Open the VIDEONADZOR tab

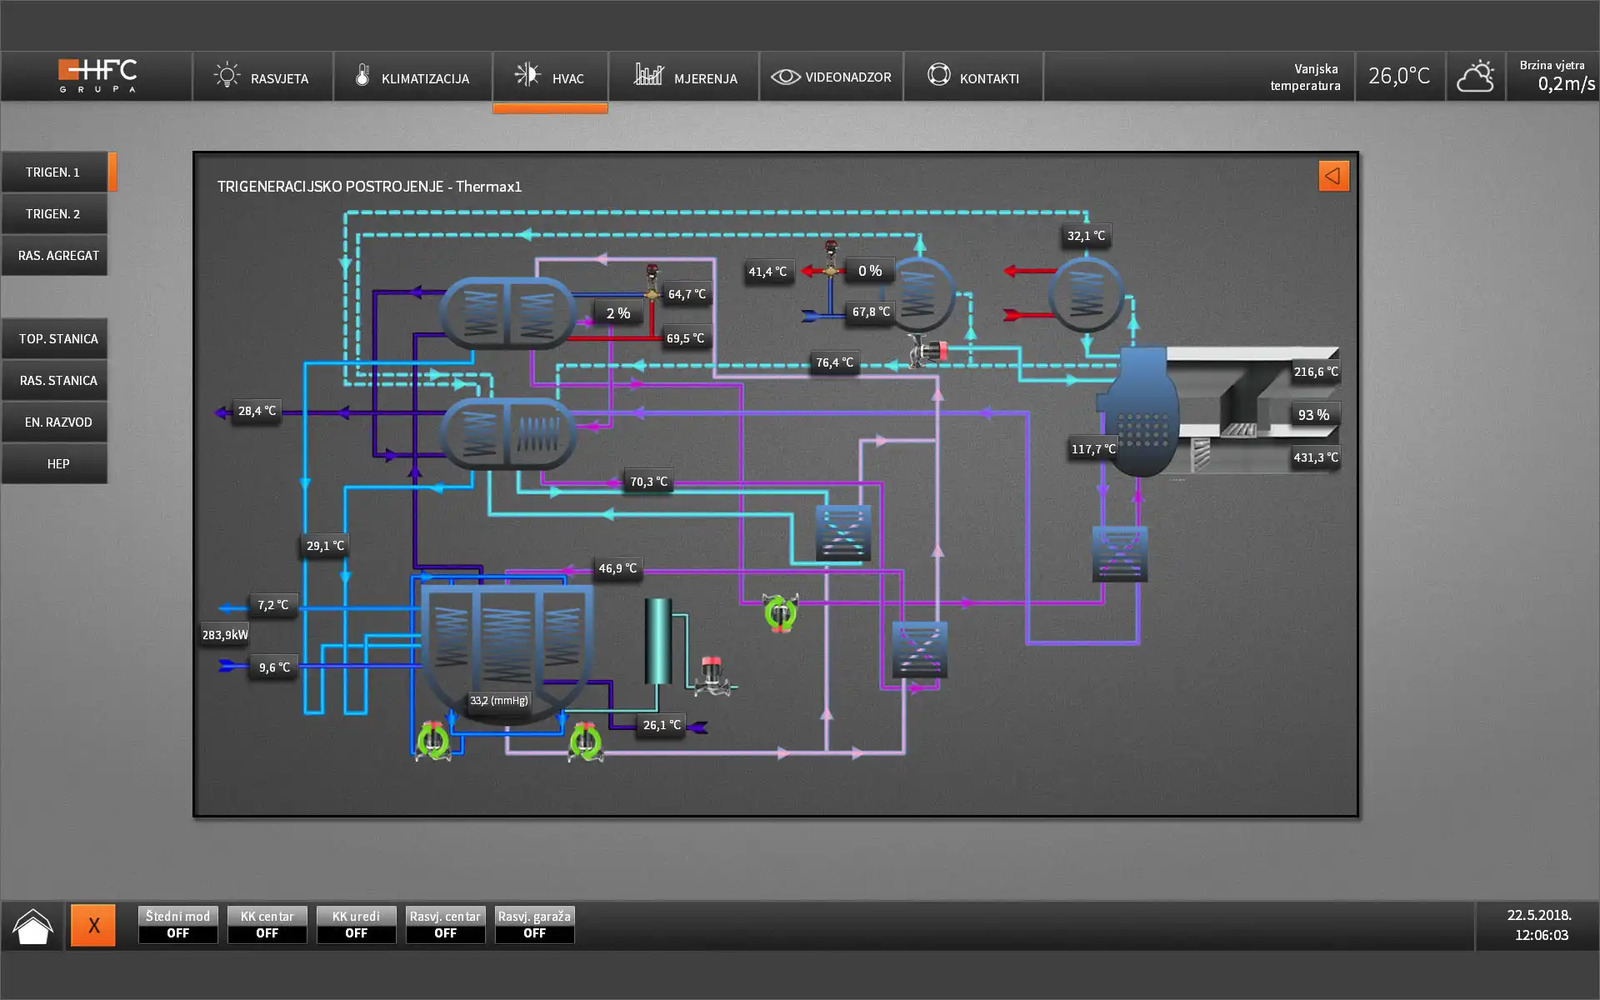coord(831,78)
